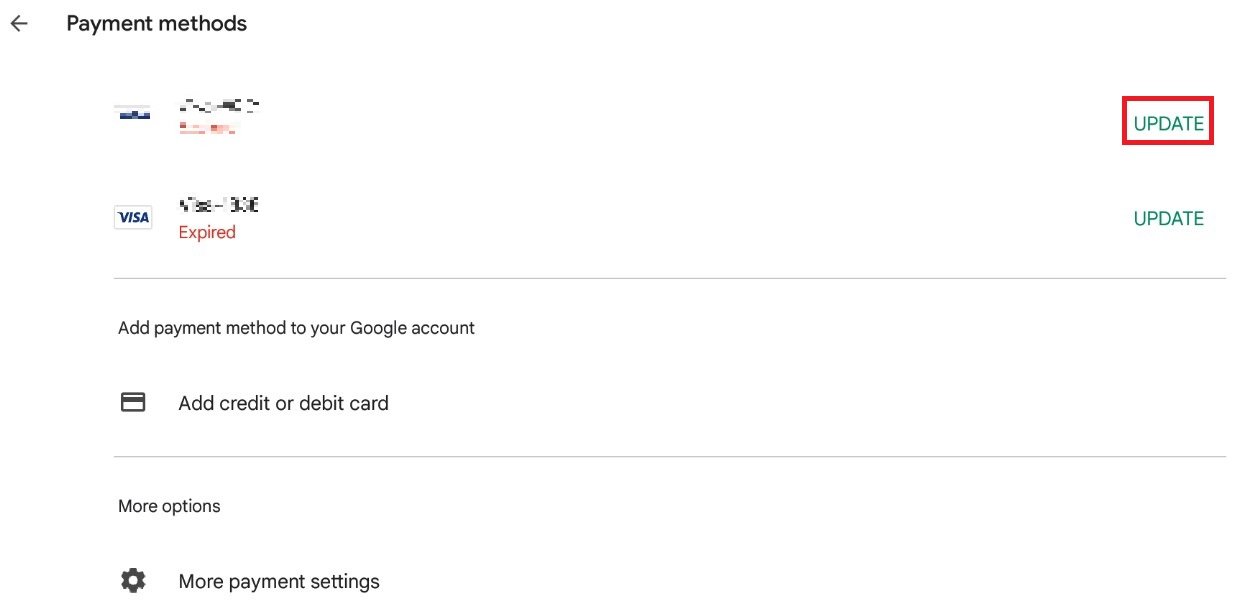Click the red Expired label
Viewport: 1255px width, 611px height.
coord(207,232)
